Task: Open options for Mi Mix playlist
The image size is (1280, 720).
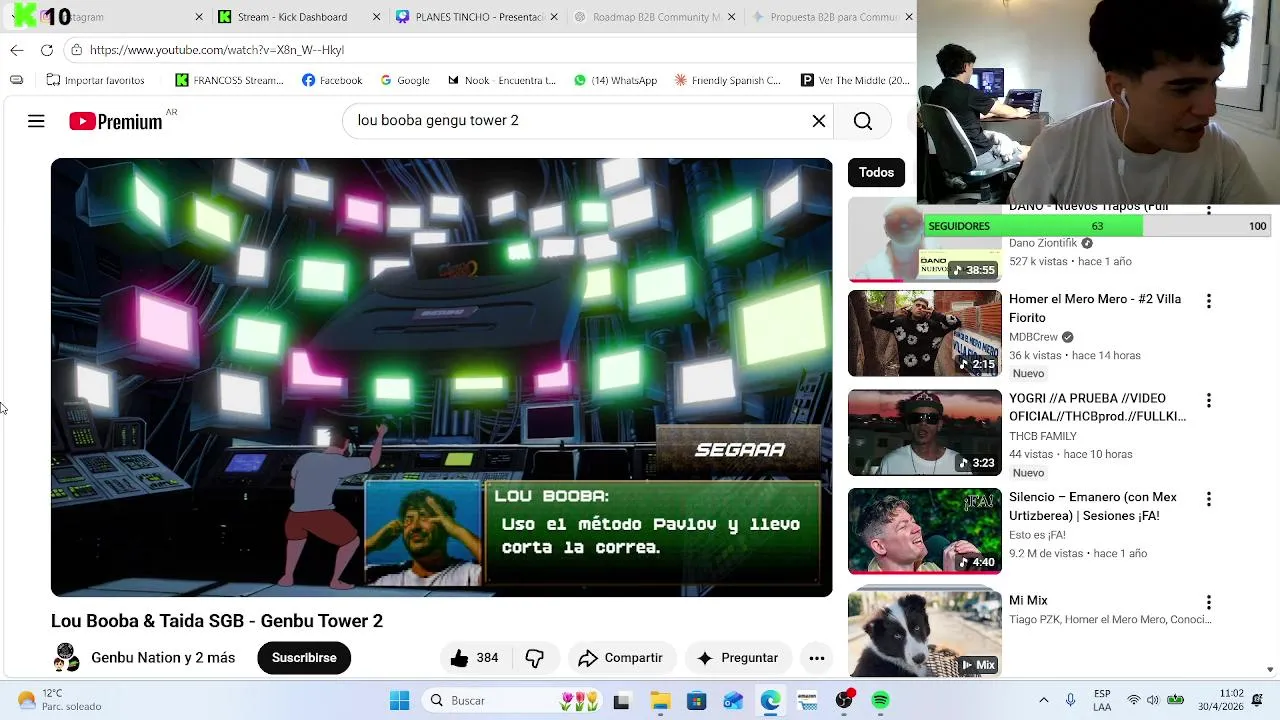Action: pyautogui.click(x=1209, y=602)
